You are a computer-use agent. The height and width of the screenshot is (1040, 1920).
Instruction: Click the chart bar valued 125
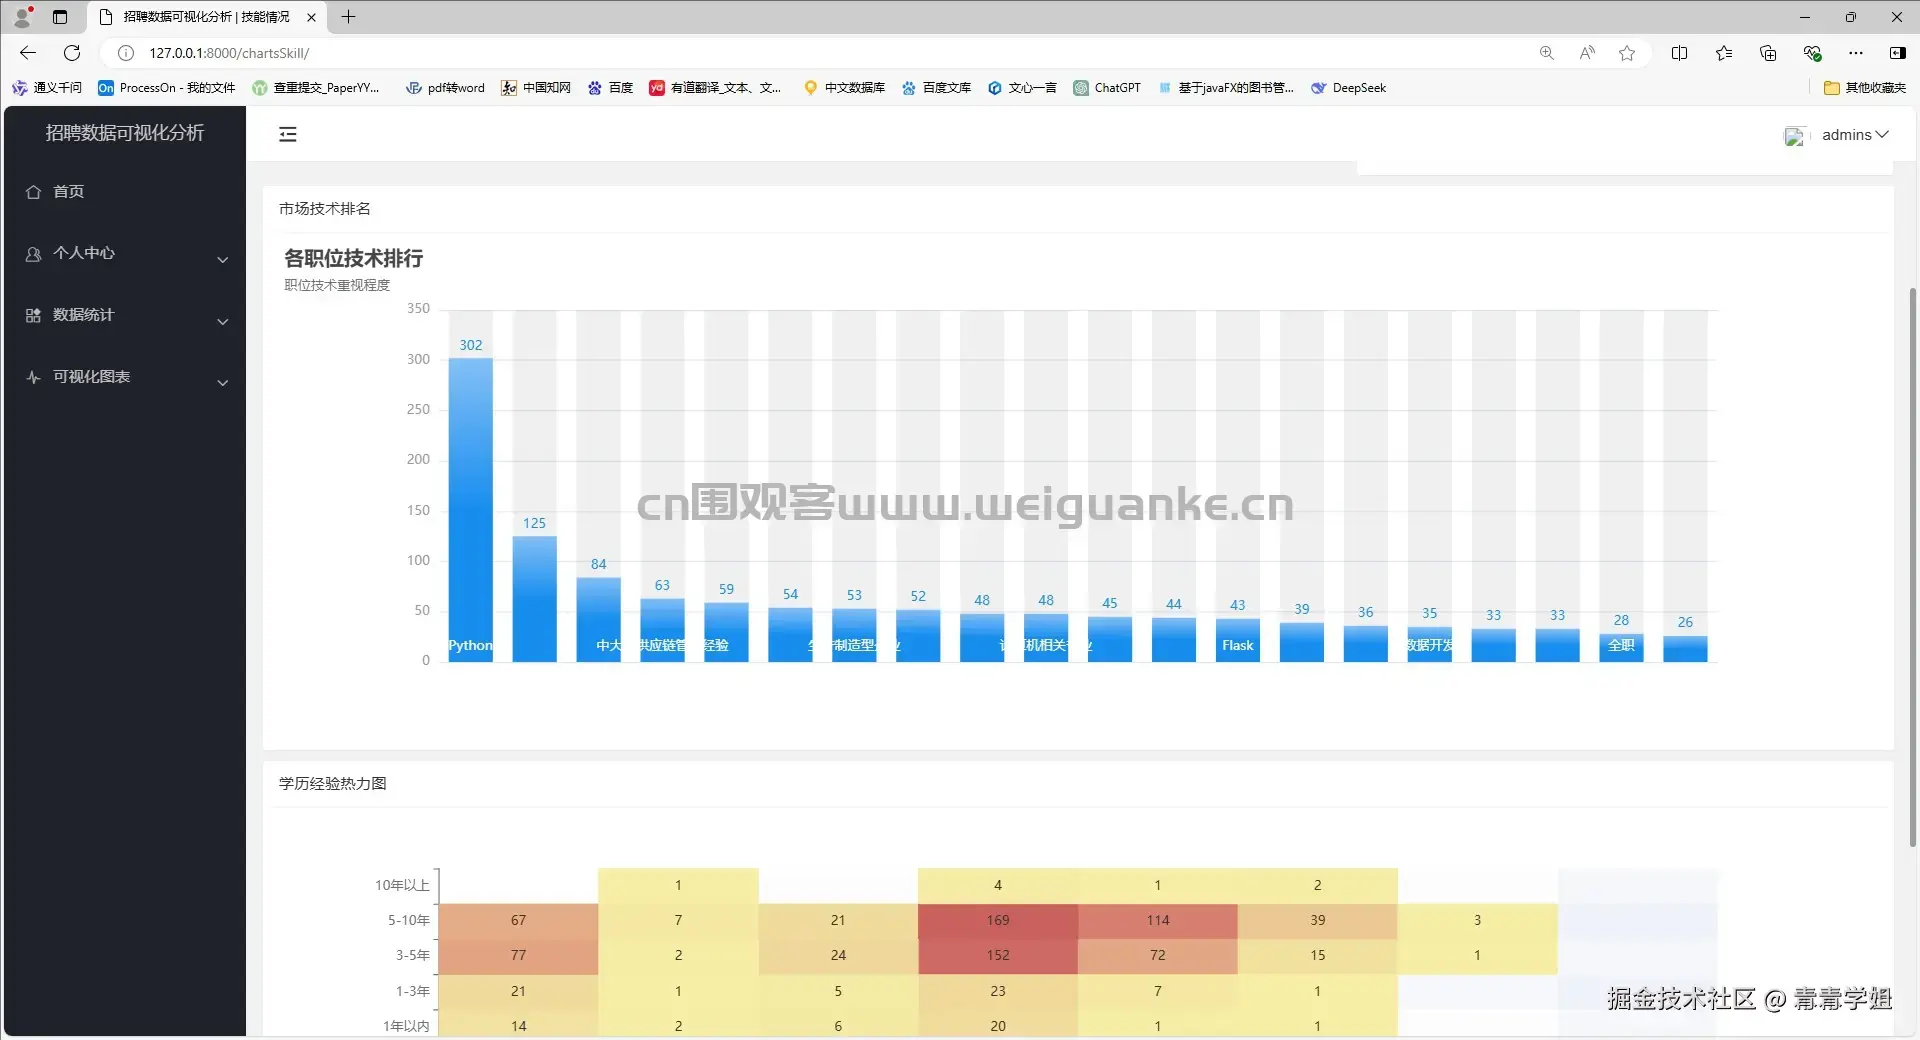tap(534, 599)
